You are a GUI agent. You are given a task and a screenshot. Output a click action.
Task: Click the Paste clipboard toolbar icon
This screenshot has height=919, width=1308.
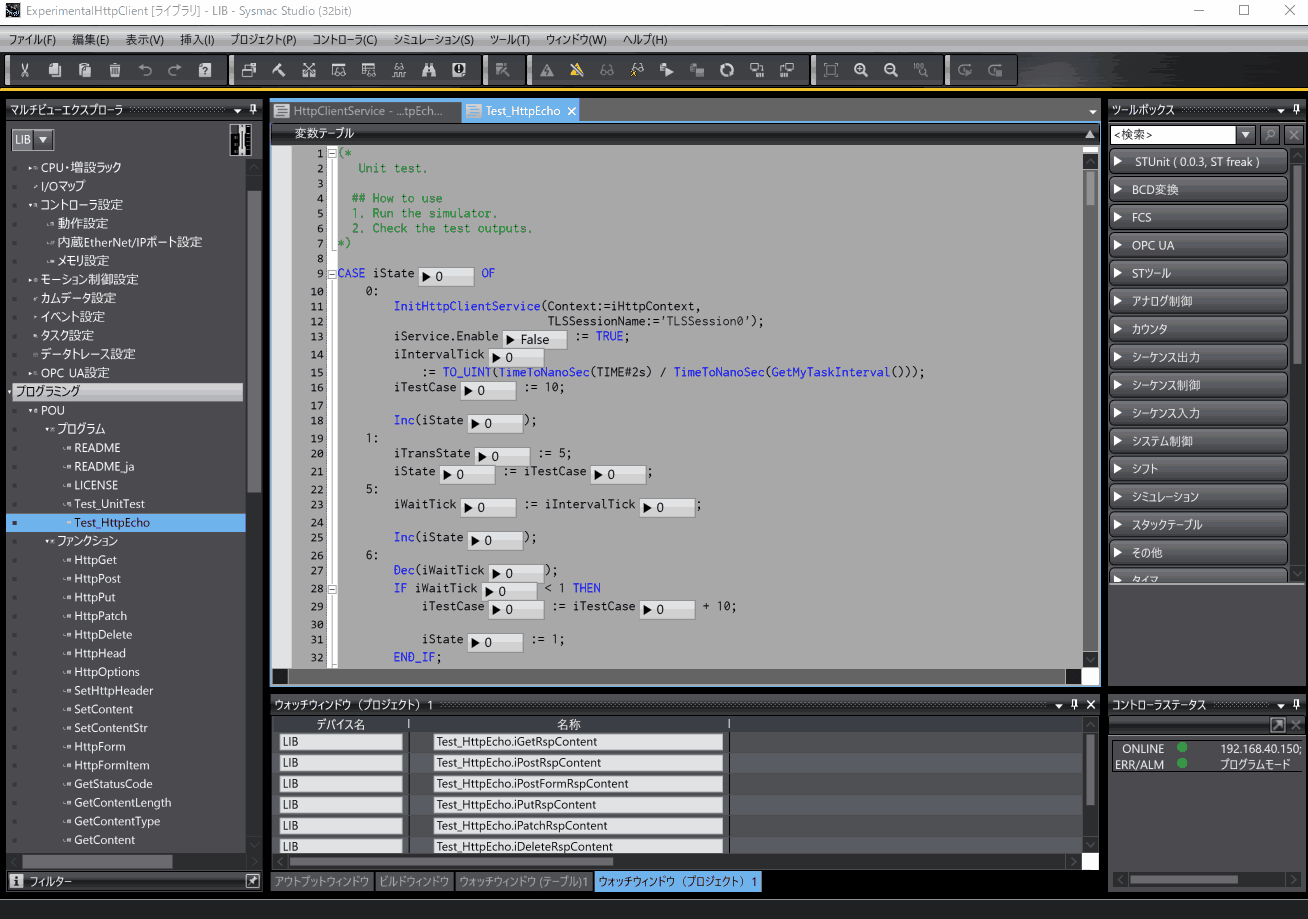85,70
